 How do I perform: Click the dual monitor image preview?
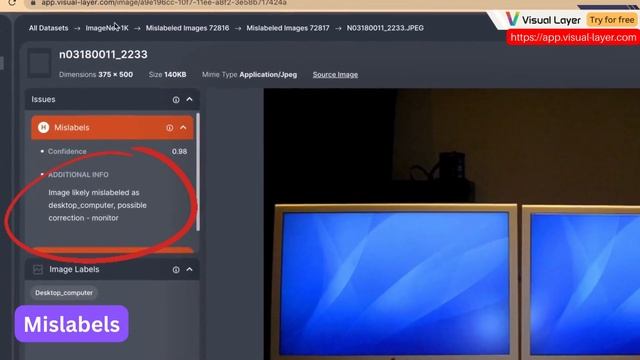coord(451,224)
